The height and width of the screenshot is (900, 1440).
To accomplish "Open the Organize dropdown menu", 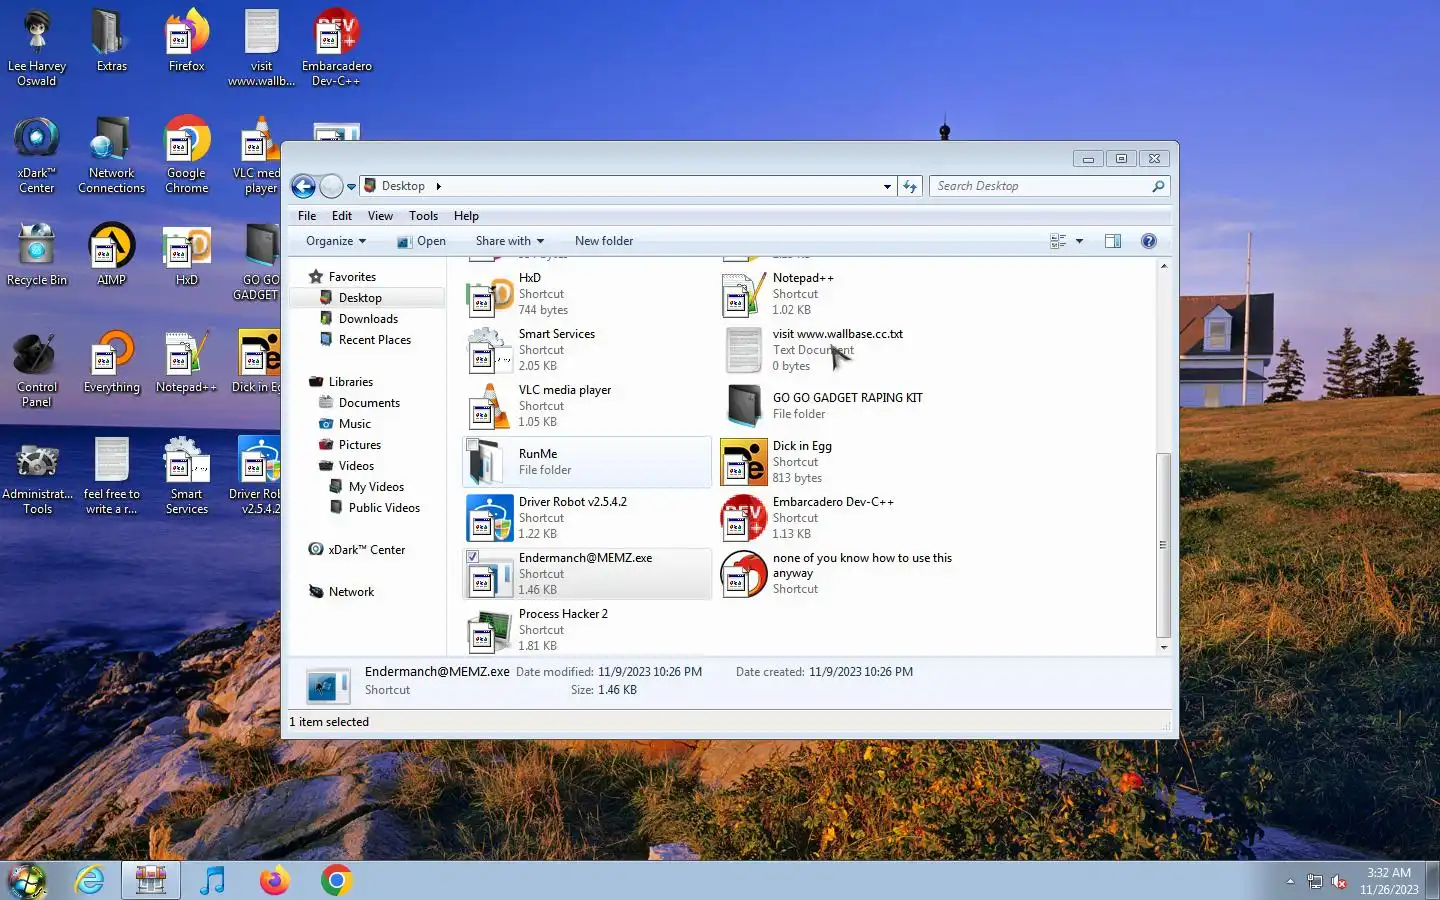I will pos(336,241).
